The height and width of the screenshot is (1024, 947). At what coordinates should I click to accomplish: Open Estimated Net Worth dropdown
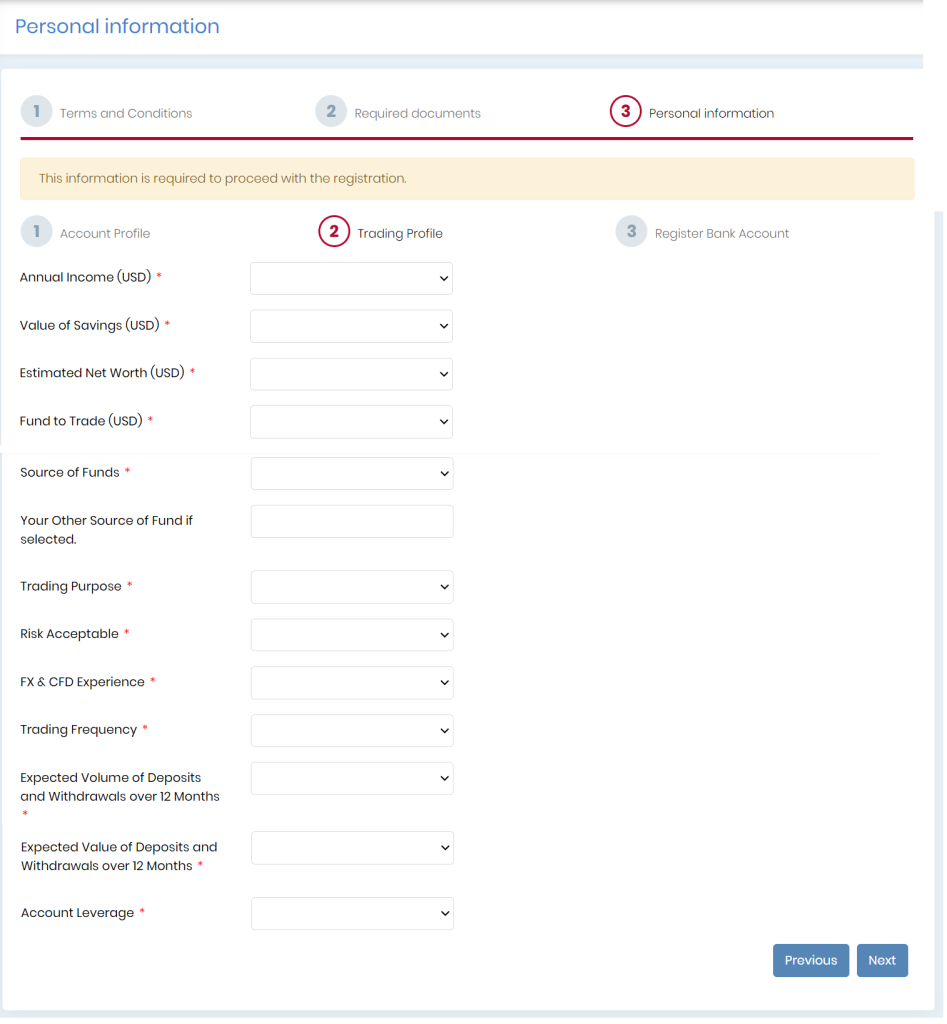coord(351,374)
